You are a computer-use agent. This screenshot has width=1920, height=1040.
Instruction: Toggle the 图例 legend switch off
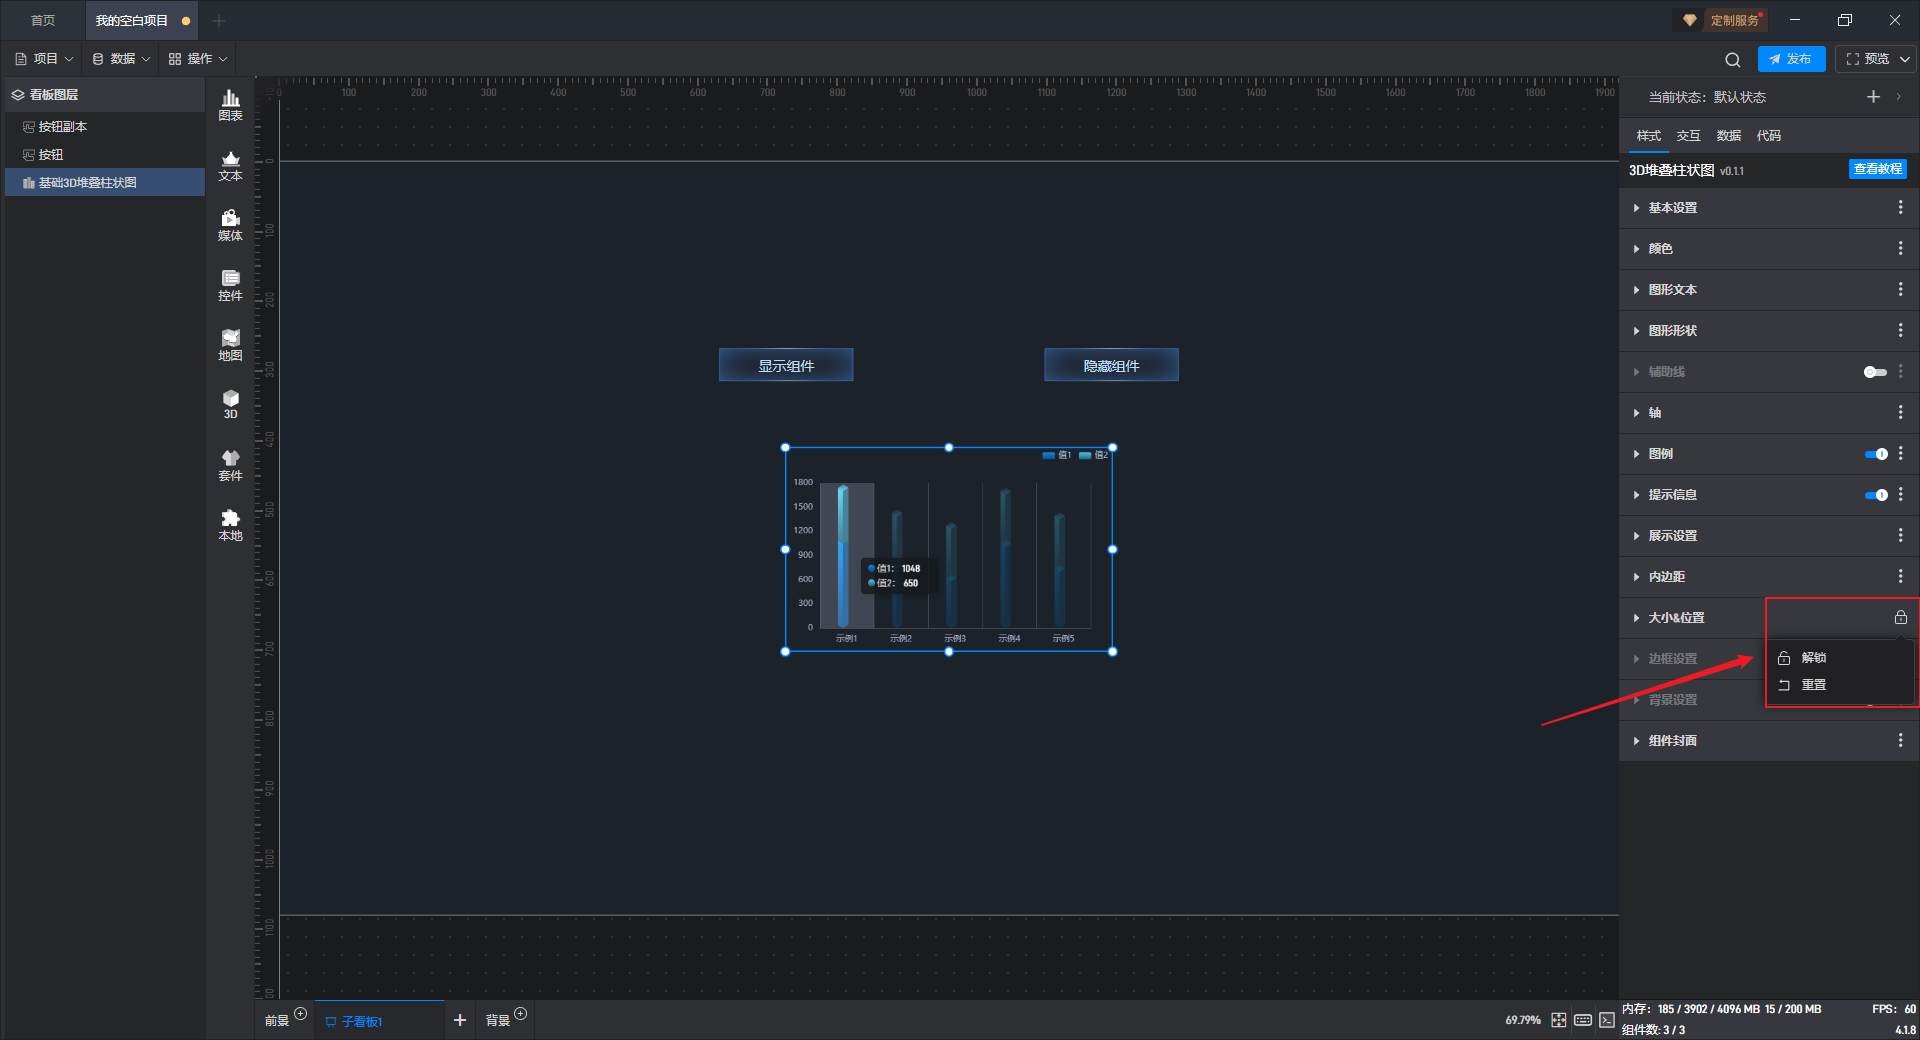tap(1876, 454)
